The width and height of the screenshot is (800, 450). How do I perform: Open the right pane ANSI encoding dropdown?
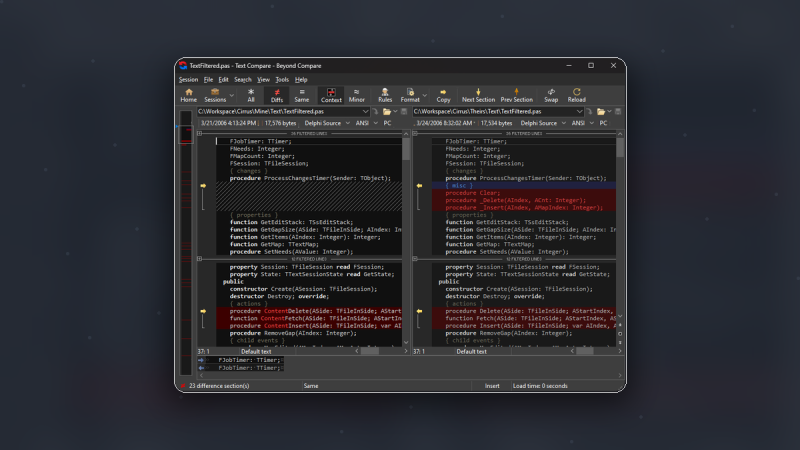pos(582,123)
